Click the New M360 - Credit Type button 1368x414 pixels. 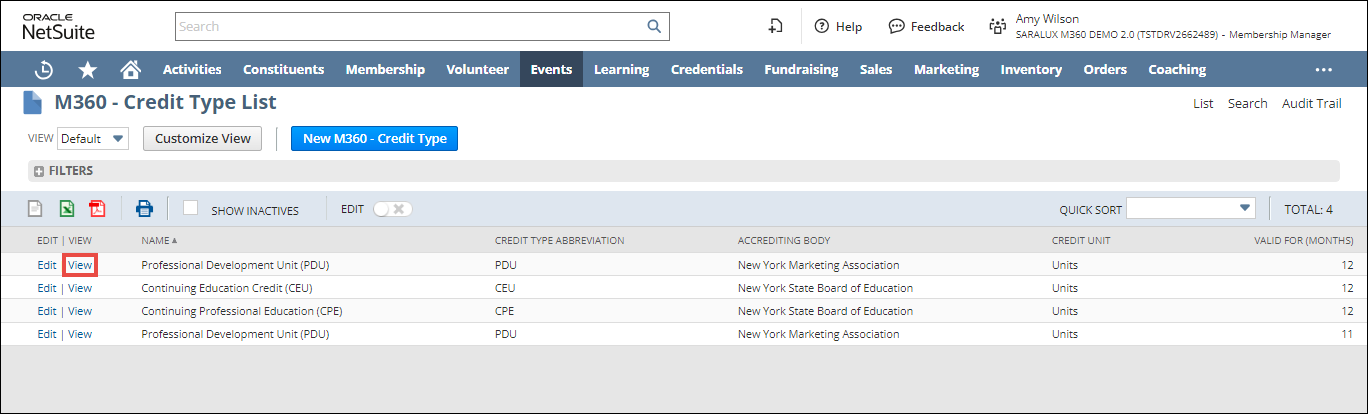click(374, 139)
